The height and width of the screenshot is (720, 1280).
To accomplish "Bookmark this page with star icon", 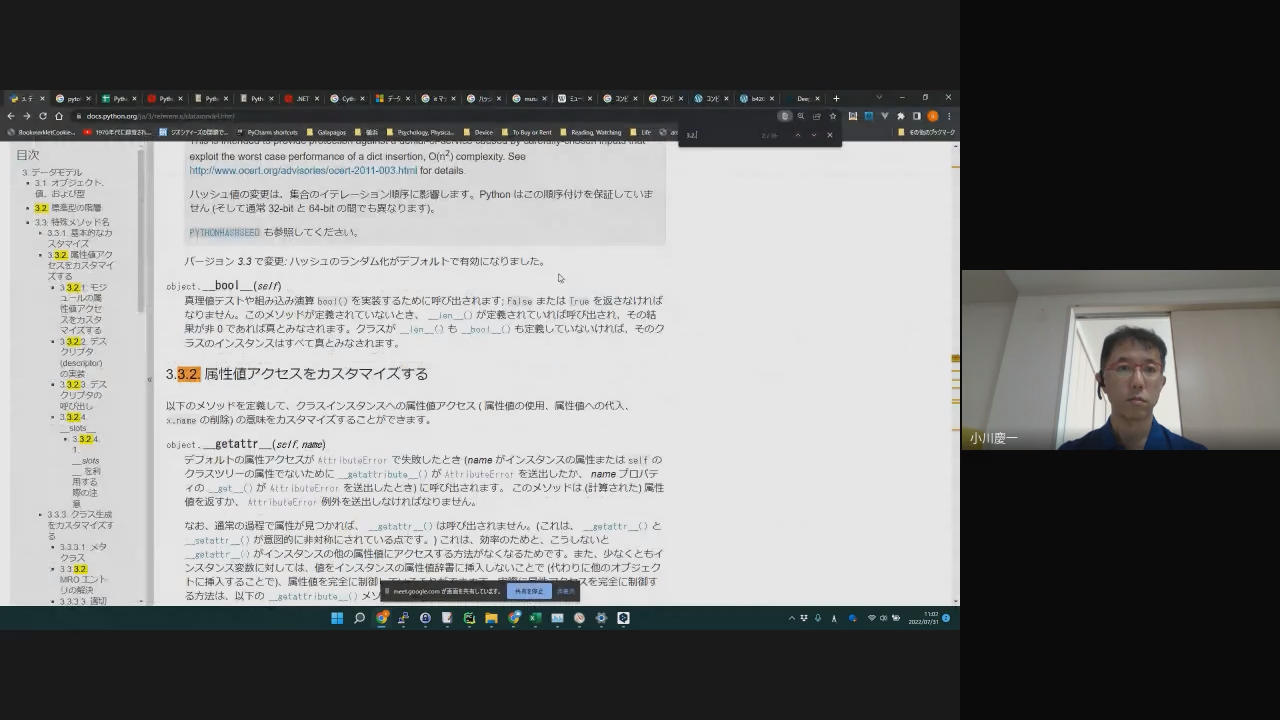I will pyautogui.click(x=832, y=116).
